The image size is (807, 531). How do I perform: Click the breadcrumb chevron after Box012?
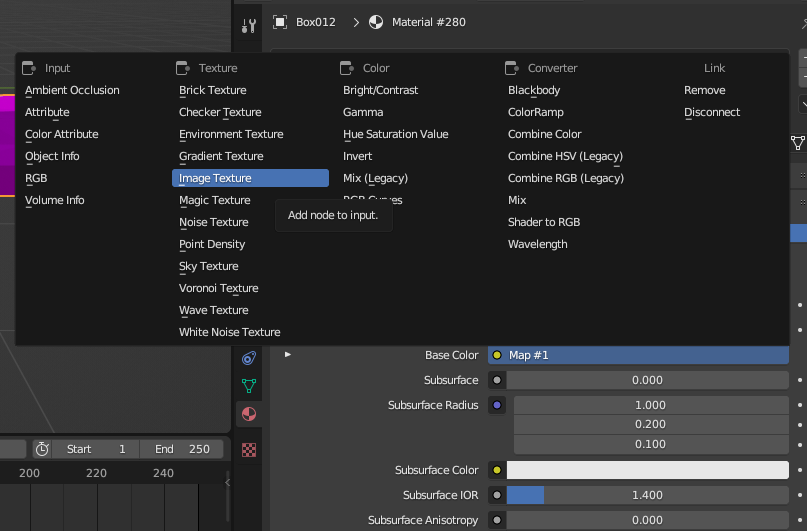(356, 22)
